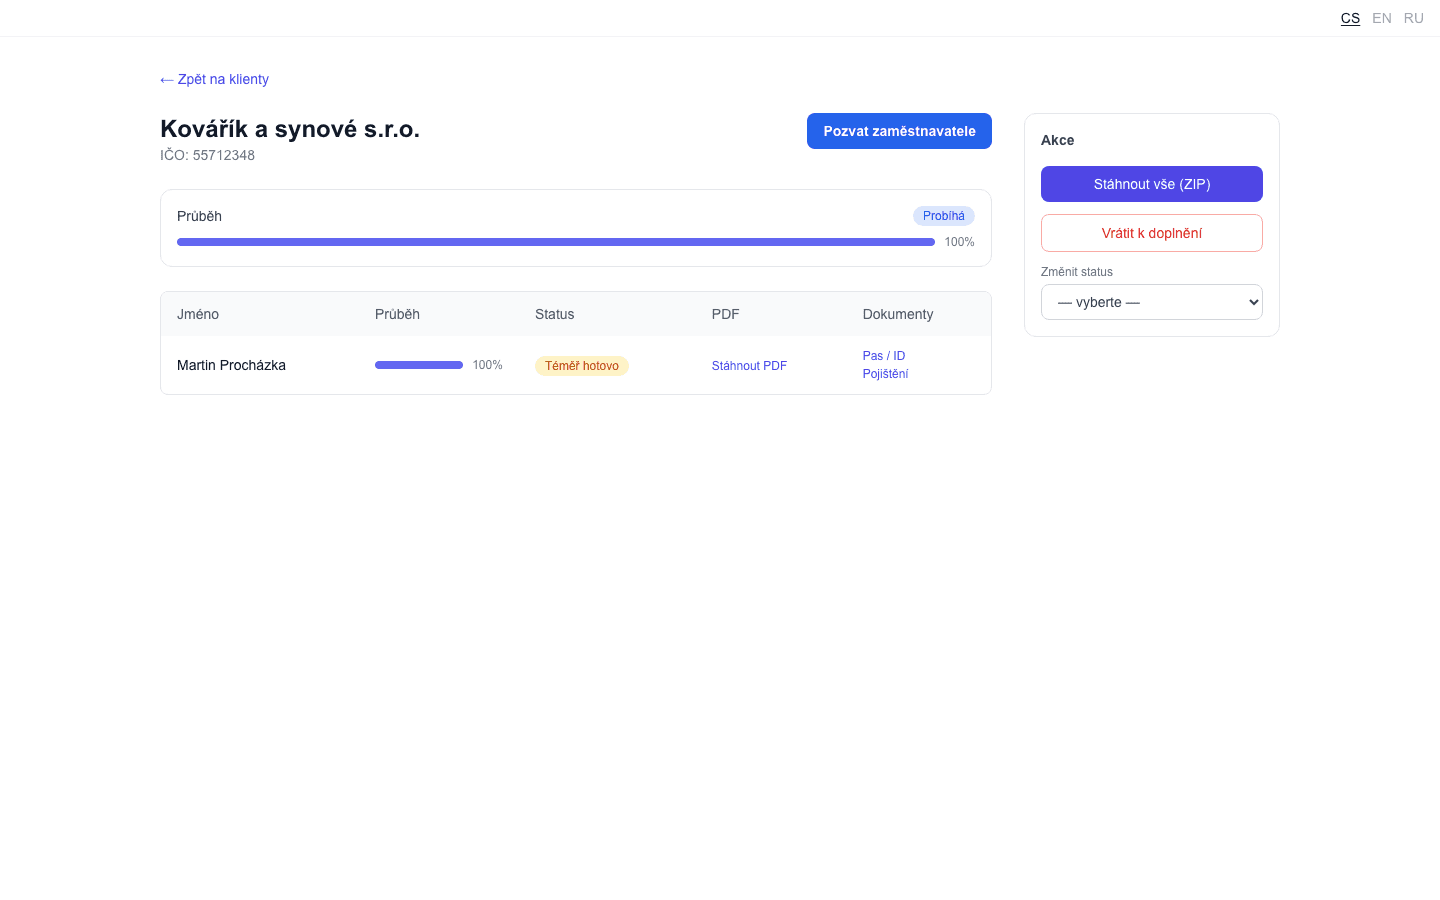Image resolution: width=1440 pixels, height=900 pixels.
Task: Click the 'Průběh' column header in the table
Action: pyautogui.click(x=397, y=314)
